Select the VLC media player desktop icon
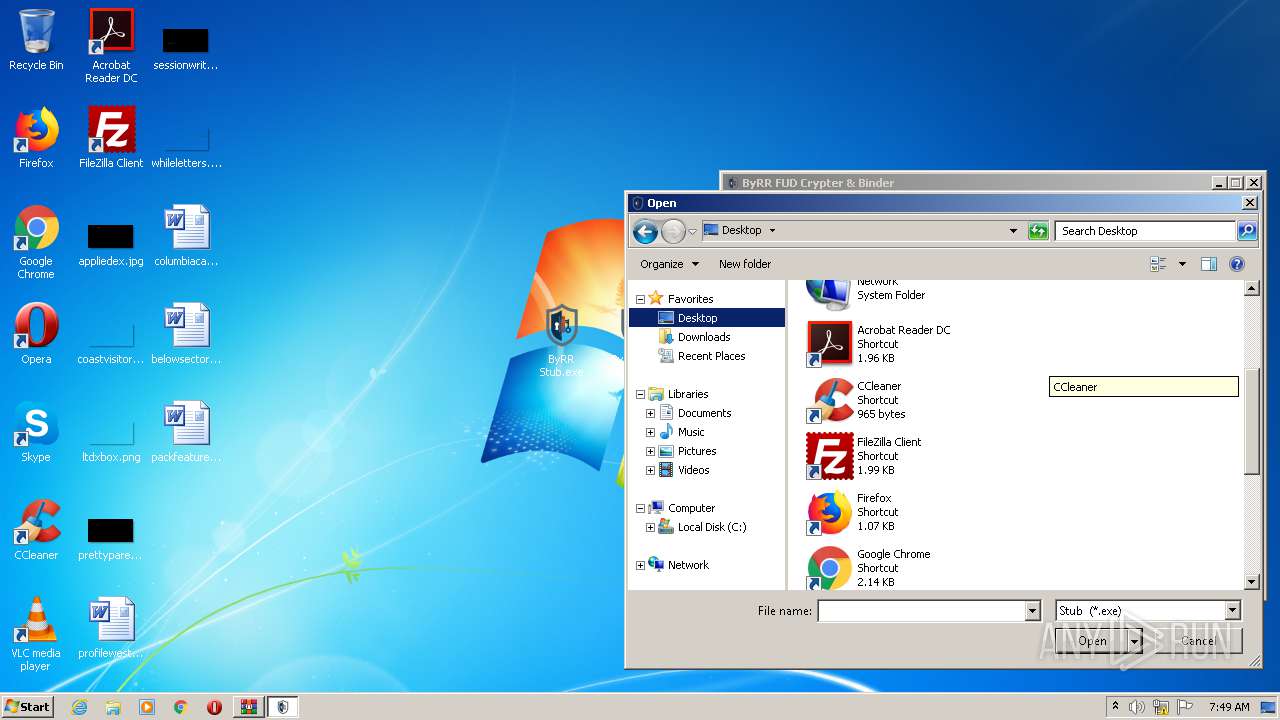The height and width of the screenshot is (720, 1280). (x=36, y=634)
